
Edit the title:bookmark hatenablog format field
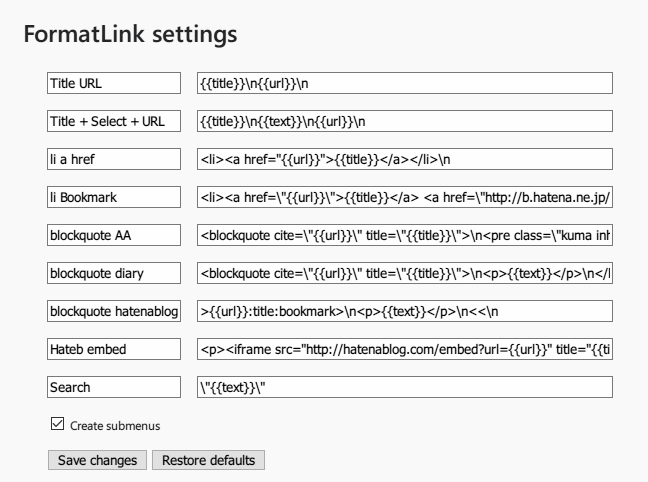point(405,311)
